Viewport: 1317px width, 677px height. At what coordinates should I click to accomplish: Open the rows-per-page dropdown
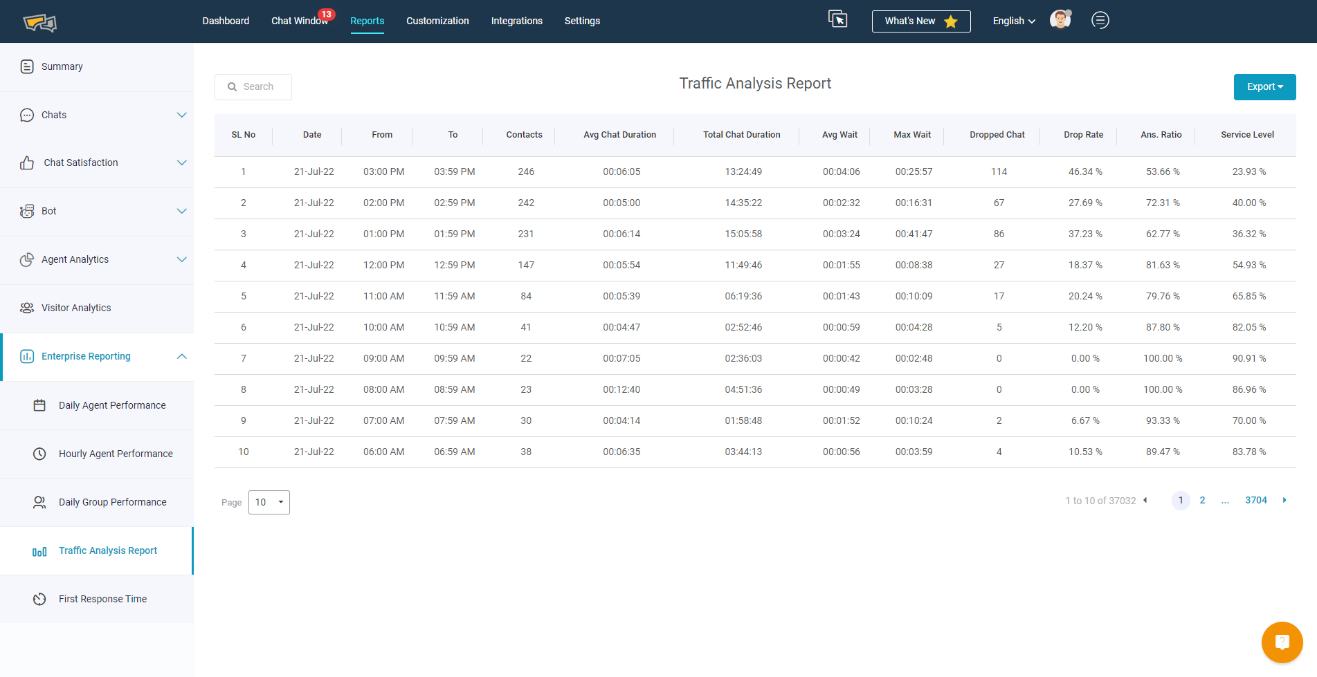pyautogui.click(x=269, y=502)
